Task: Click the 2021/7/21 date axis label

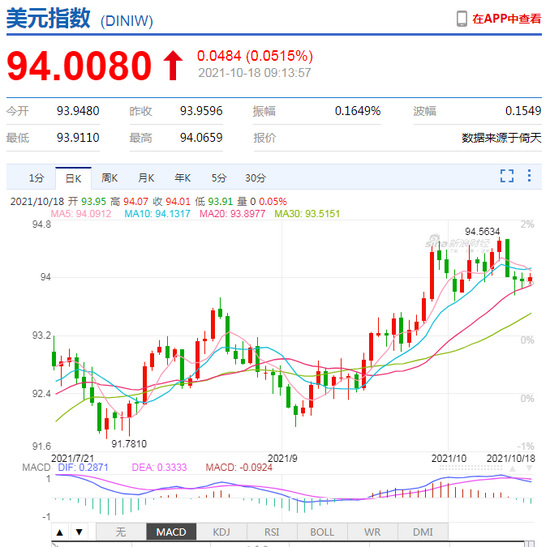Action: (x=73, y=458)
